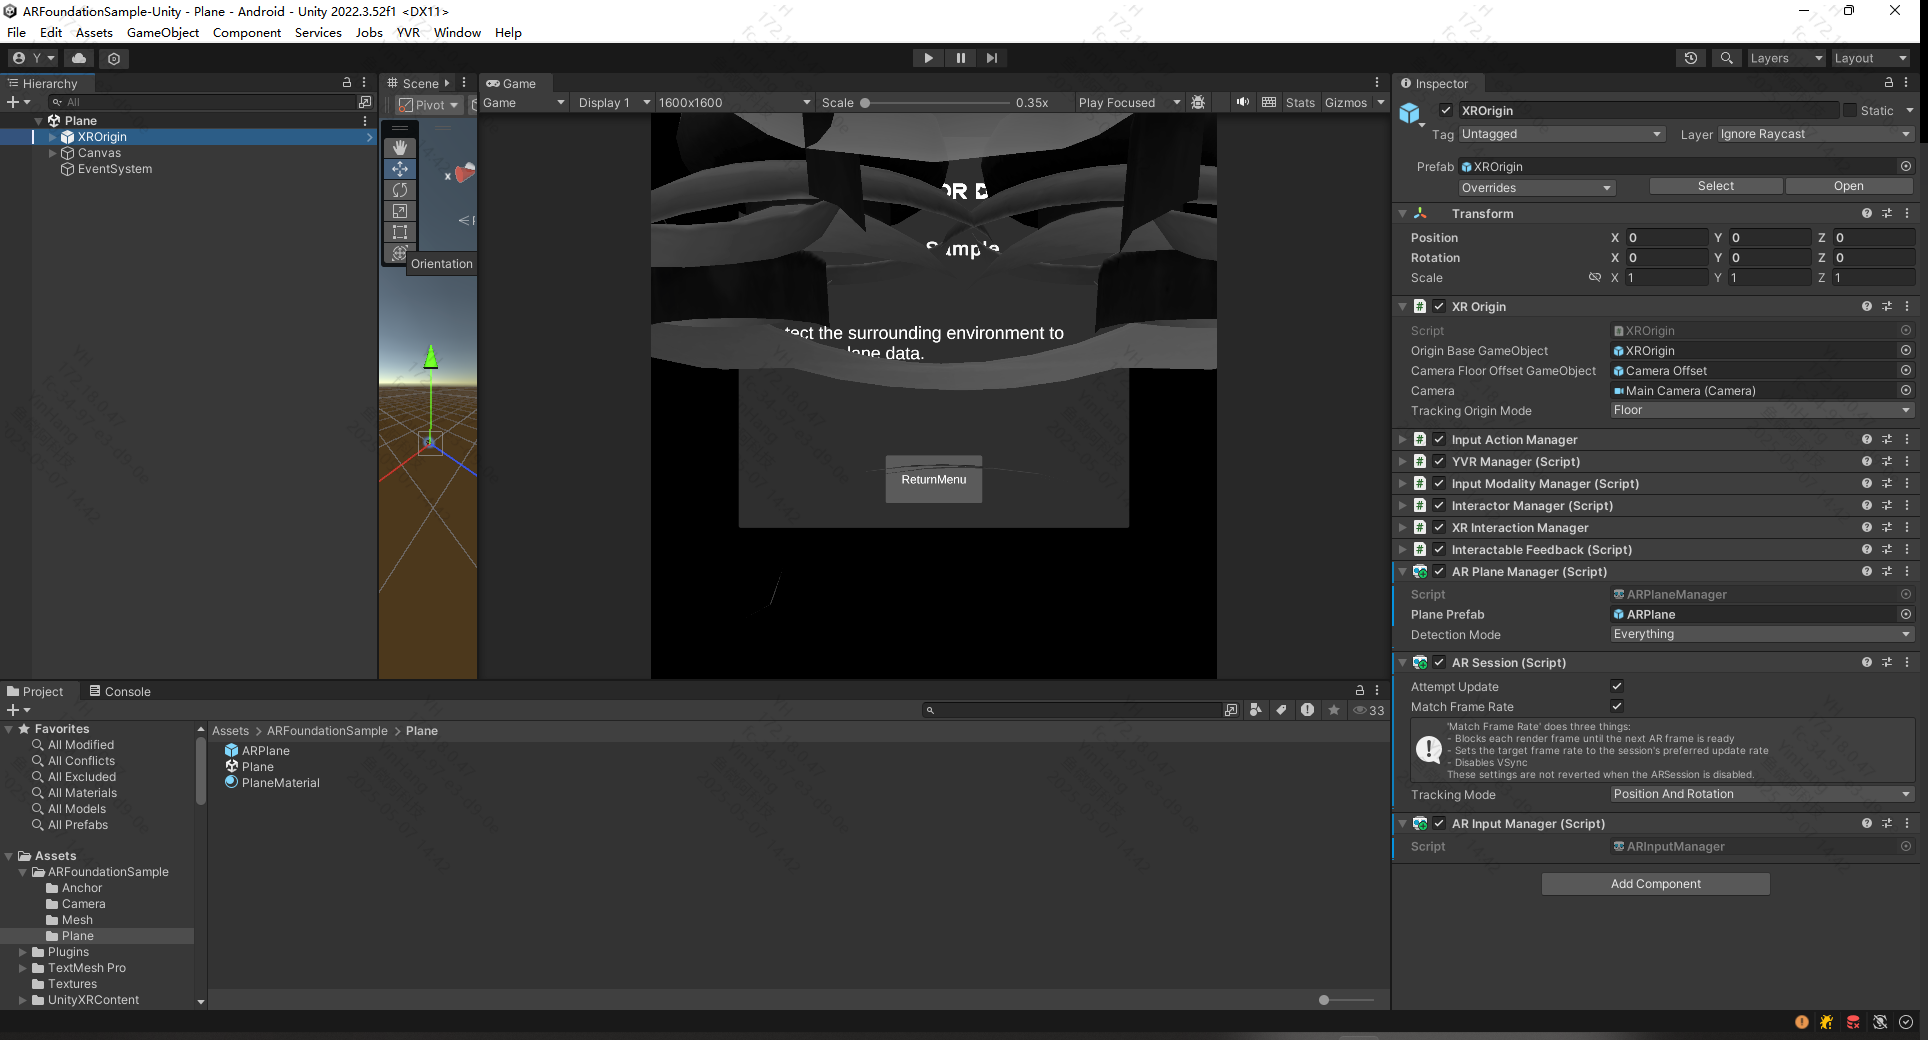
Task: Click the Step forward playback button
Action: pyautogui.click(x=991, y=58)
